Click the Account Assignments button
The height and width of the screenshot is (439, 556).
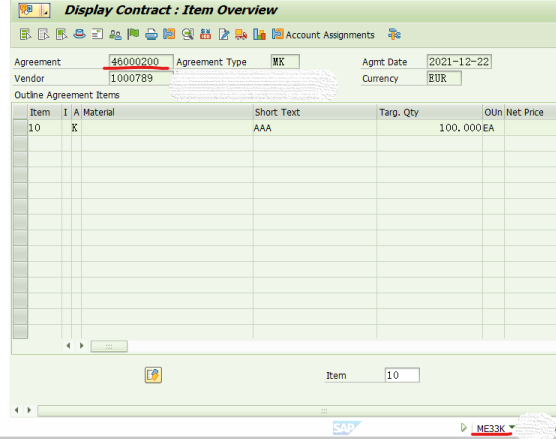(323, 34)
